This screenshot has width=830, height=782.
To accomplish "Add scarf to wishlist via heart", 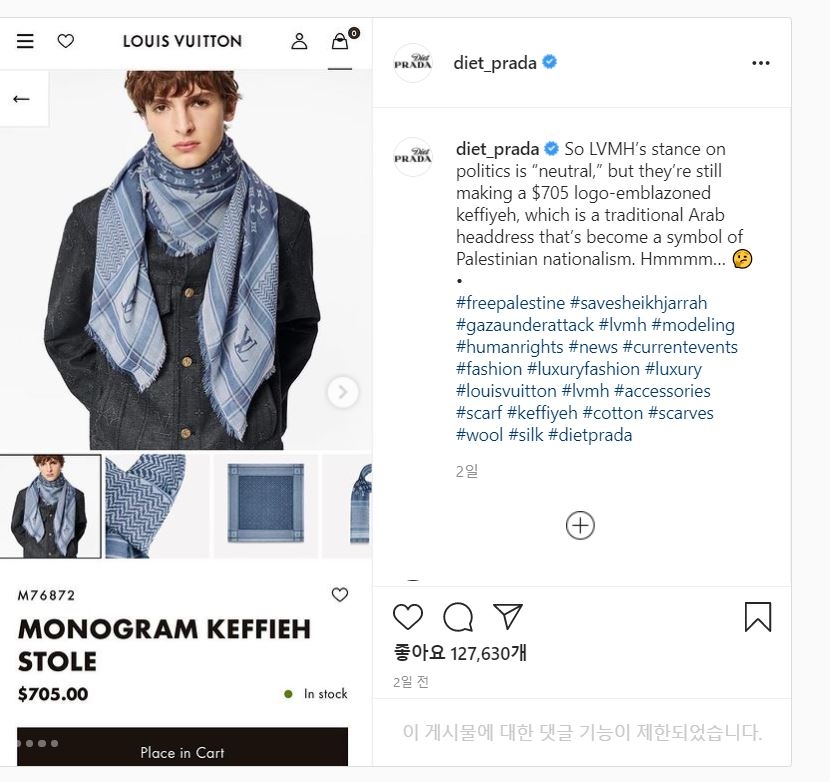I will point(340,595).
